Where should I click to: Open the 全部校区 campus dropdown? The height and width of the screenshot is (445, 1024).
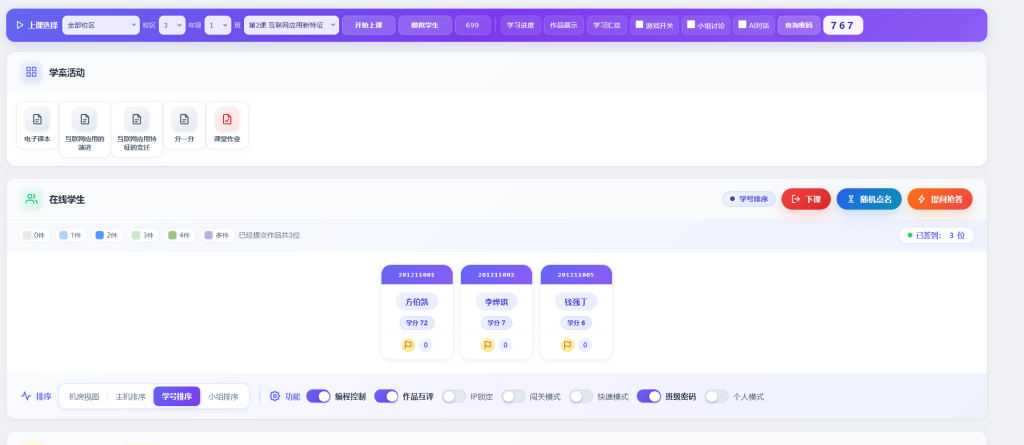click(101, 25)
